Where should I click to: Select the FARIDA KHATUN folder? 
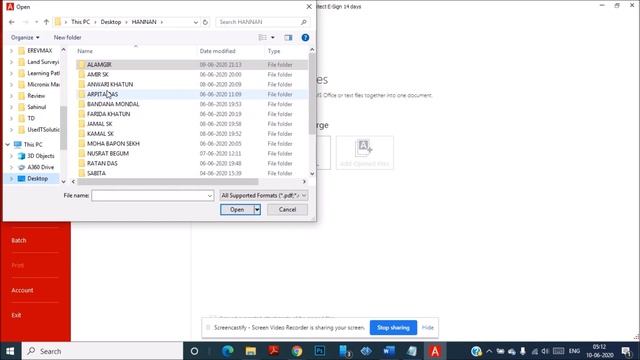191,114
